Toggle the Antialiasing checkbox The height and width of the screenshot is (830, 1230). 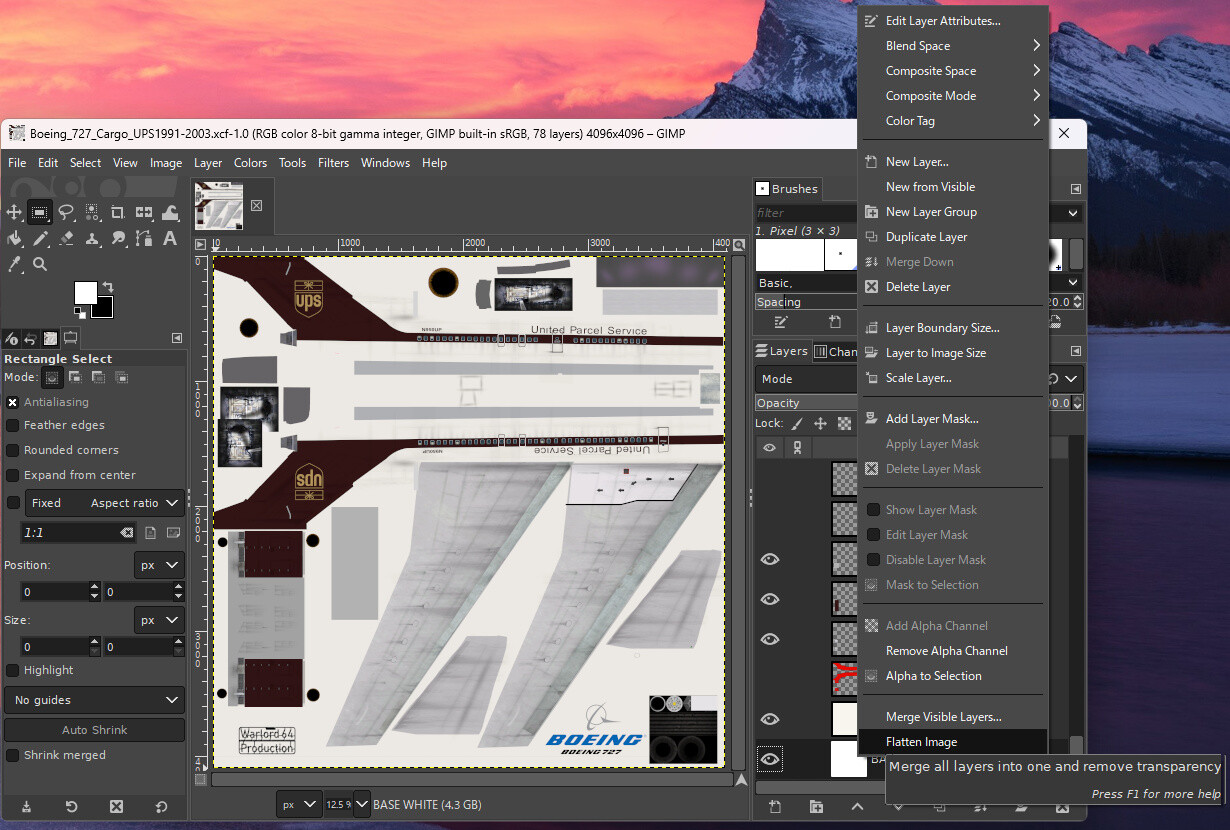[13, 402]
